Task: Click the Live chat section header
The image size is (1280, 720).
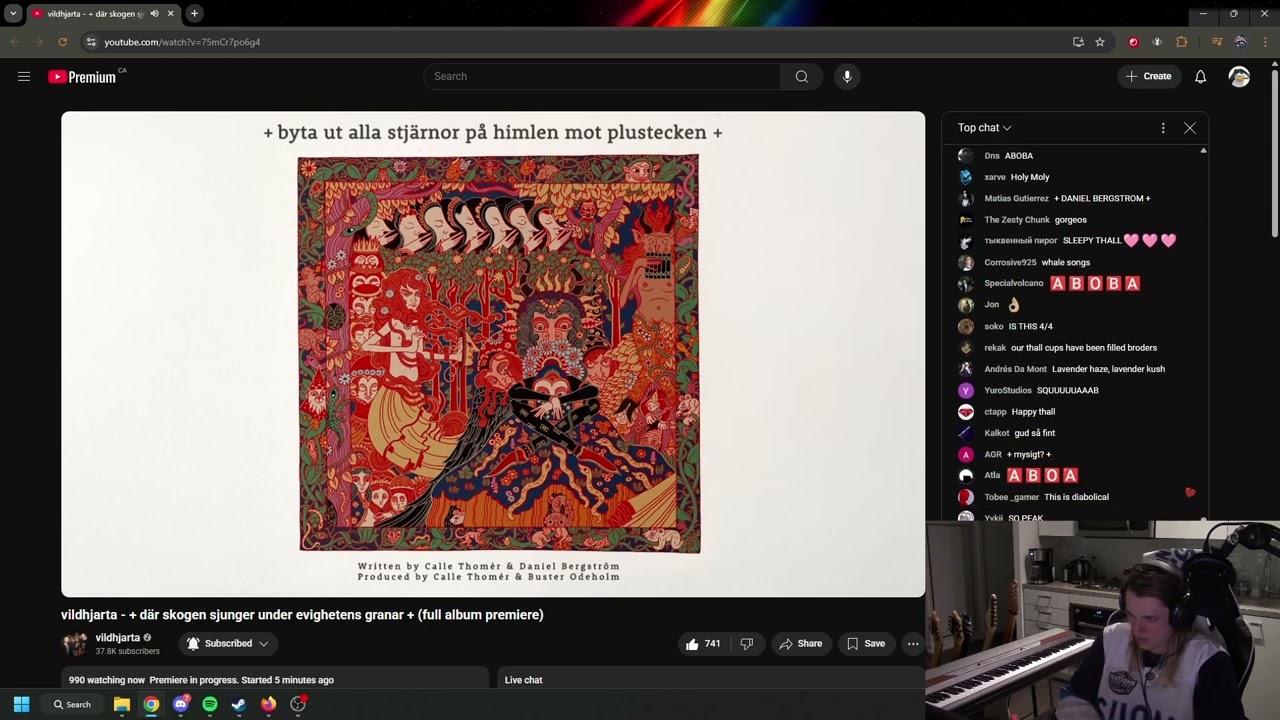Action: [x=523, y=680]
